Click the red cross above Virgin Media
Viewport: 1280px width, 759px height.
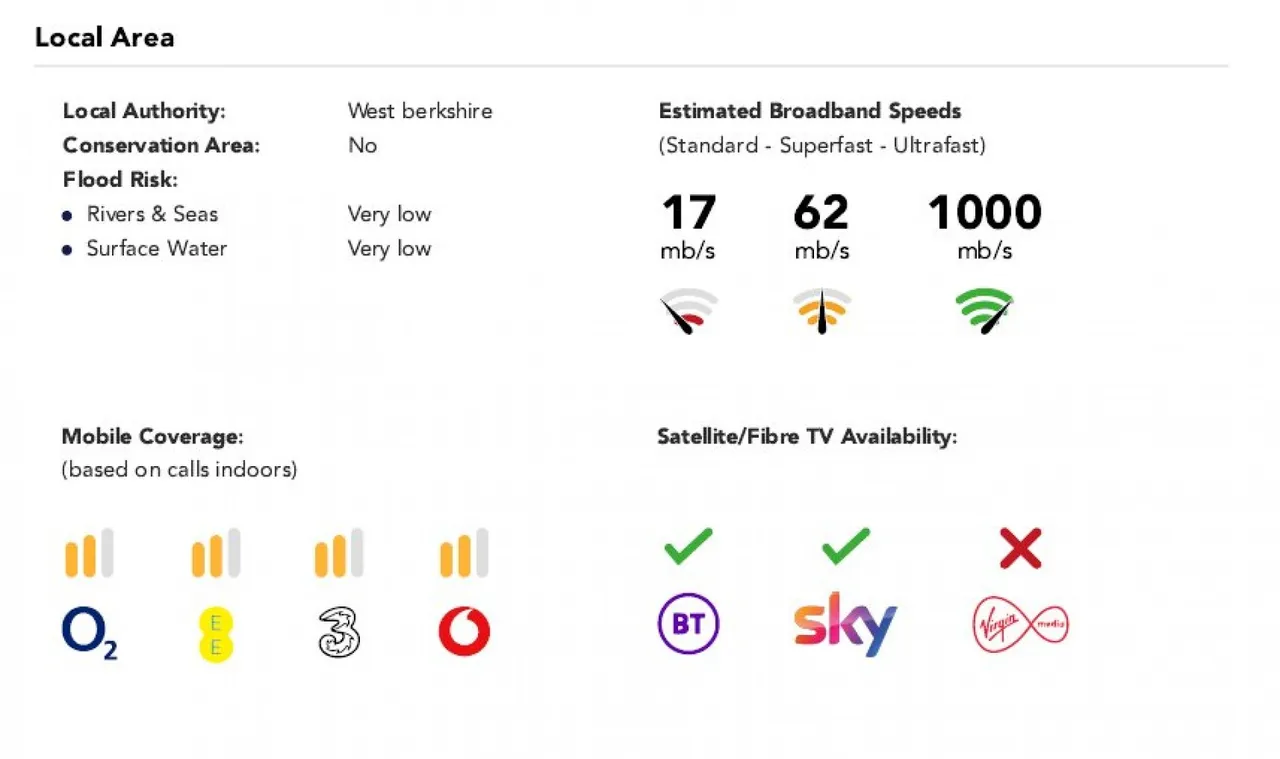tap(1021, 548)
